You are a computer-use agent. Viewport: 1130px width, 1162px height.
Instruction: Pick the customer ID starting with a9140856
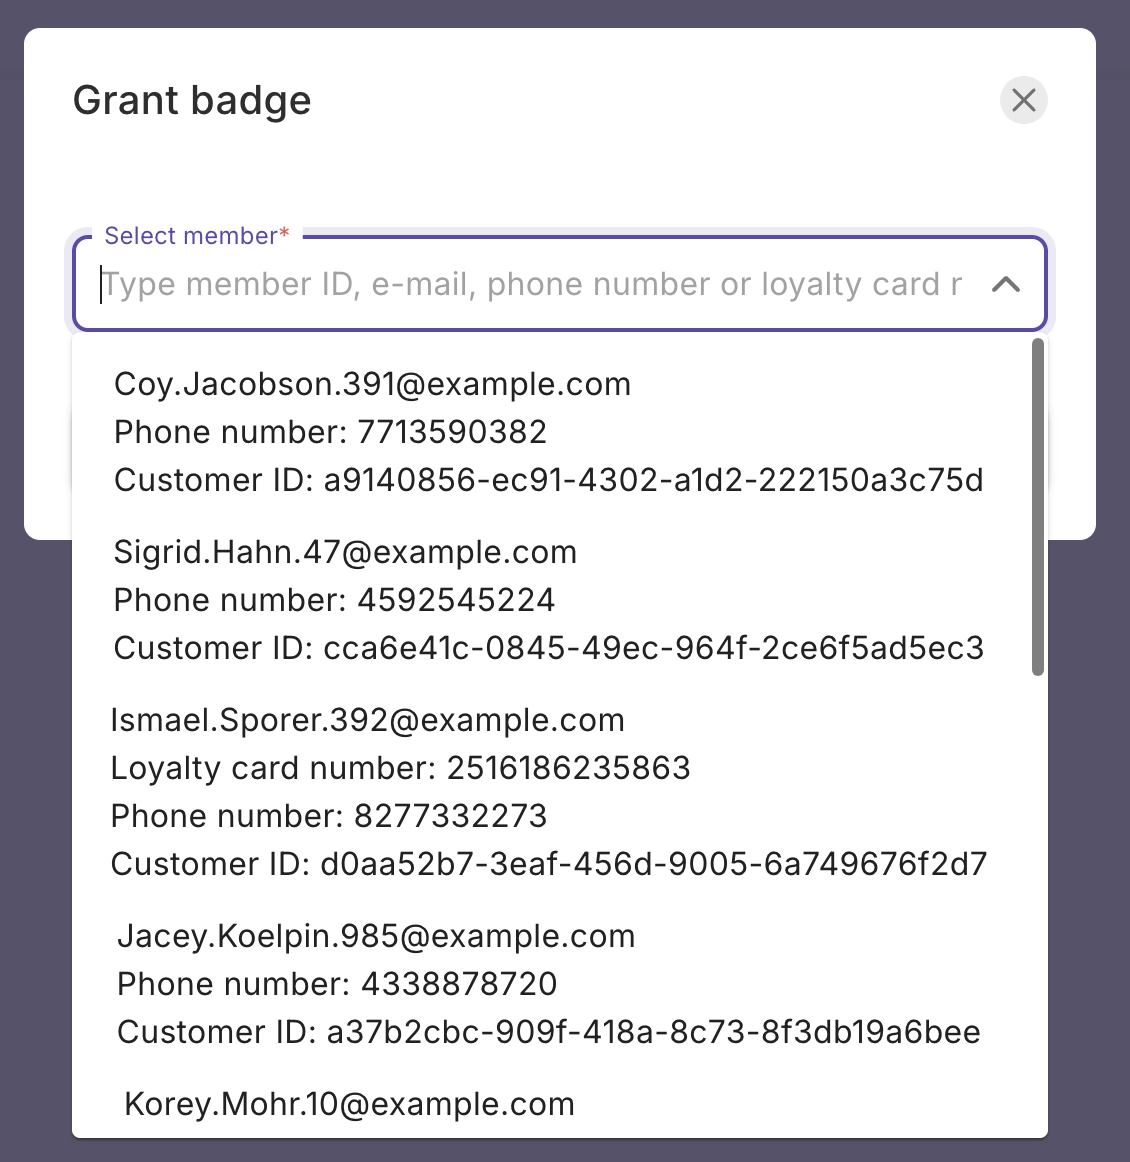point(548,481)
